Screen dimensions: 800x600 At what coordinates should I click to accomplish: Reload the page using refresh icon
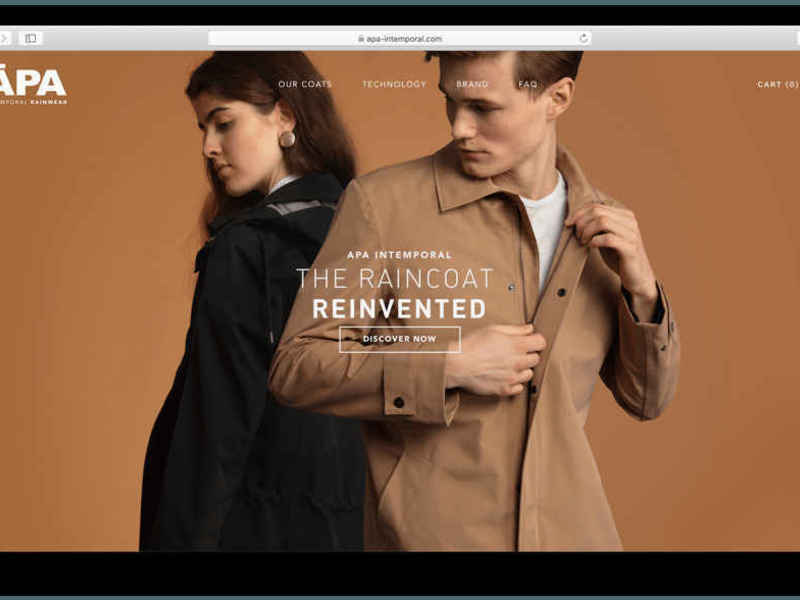(x=584, y=38)
